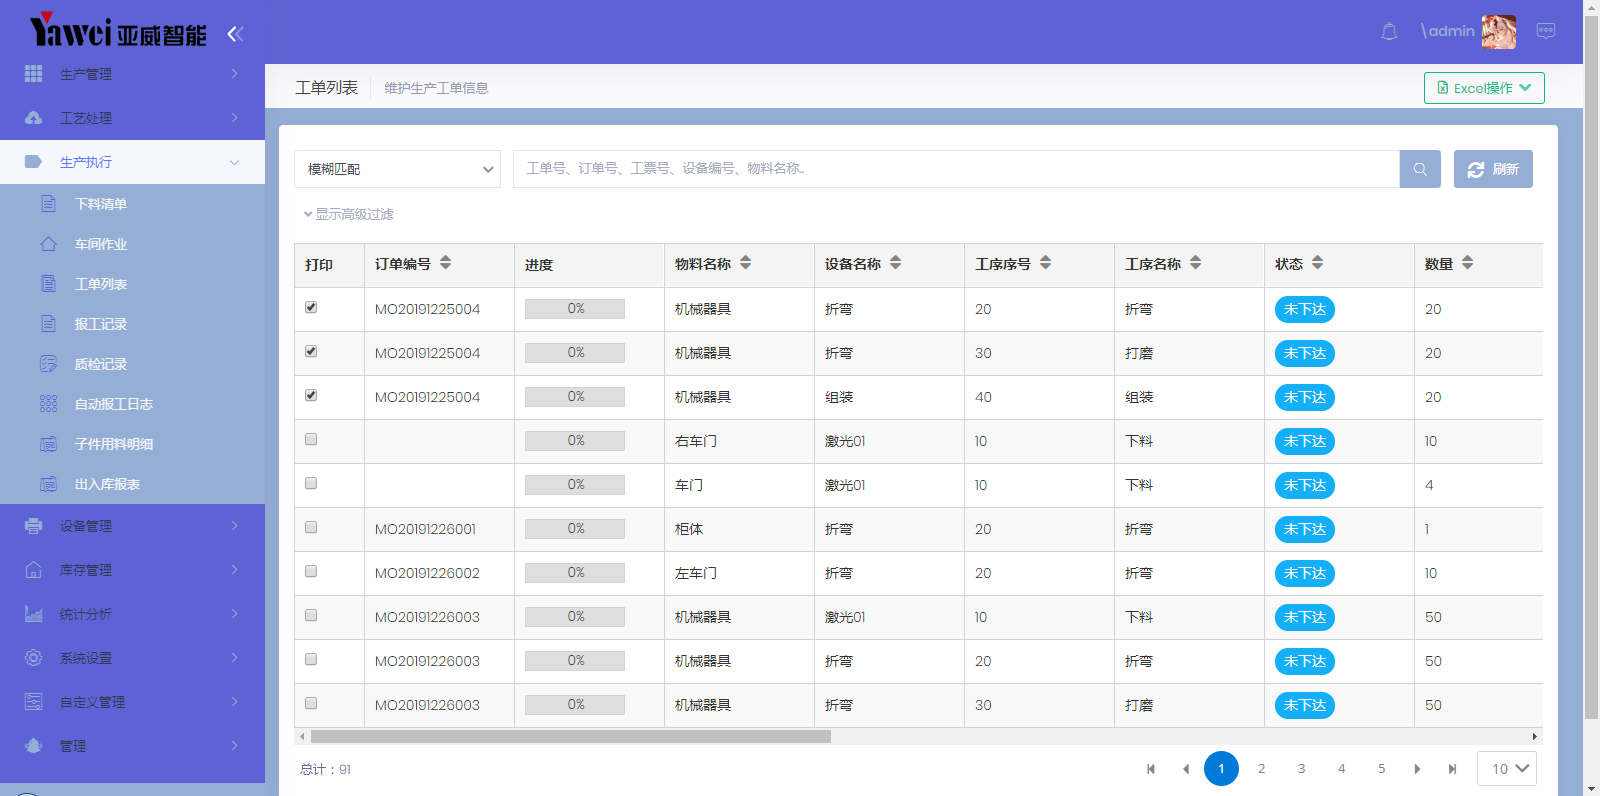
Task: Click the search magnifier button
Action: coord(1420,169)
